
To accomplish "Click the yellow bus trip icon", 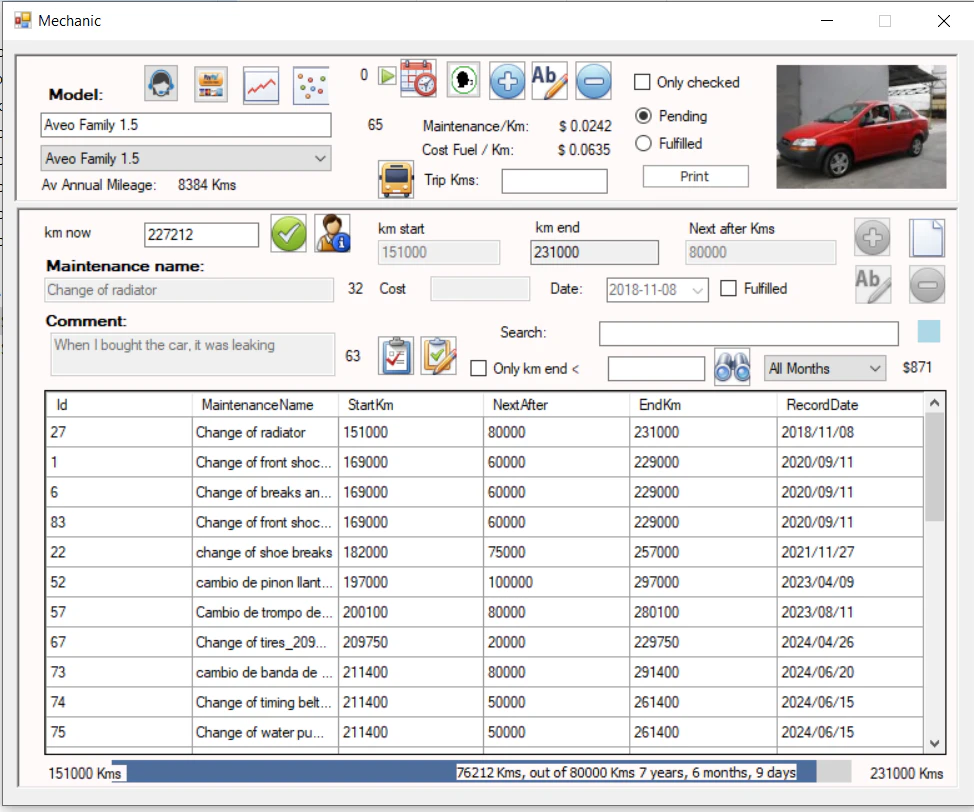I will coord(396,180).
